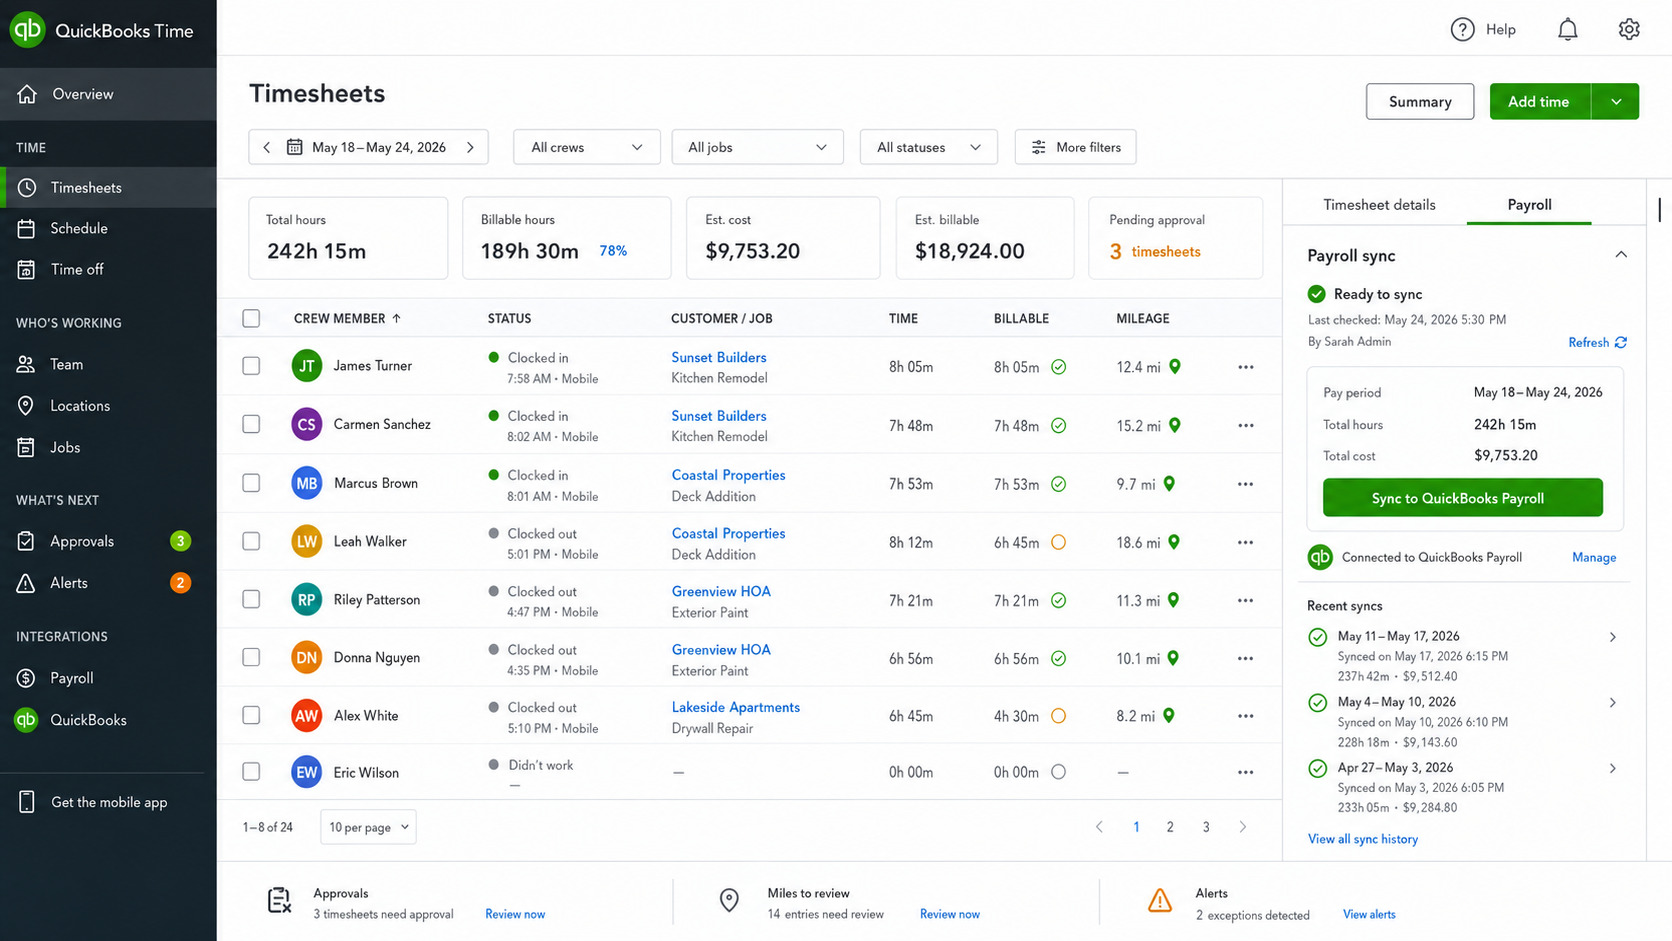Expand the May 11–May 17 sync entry

point(1612,637)
